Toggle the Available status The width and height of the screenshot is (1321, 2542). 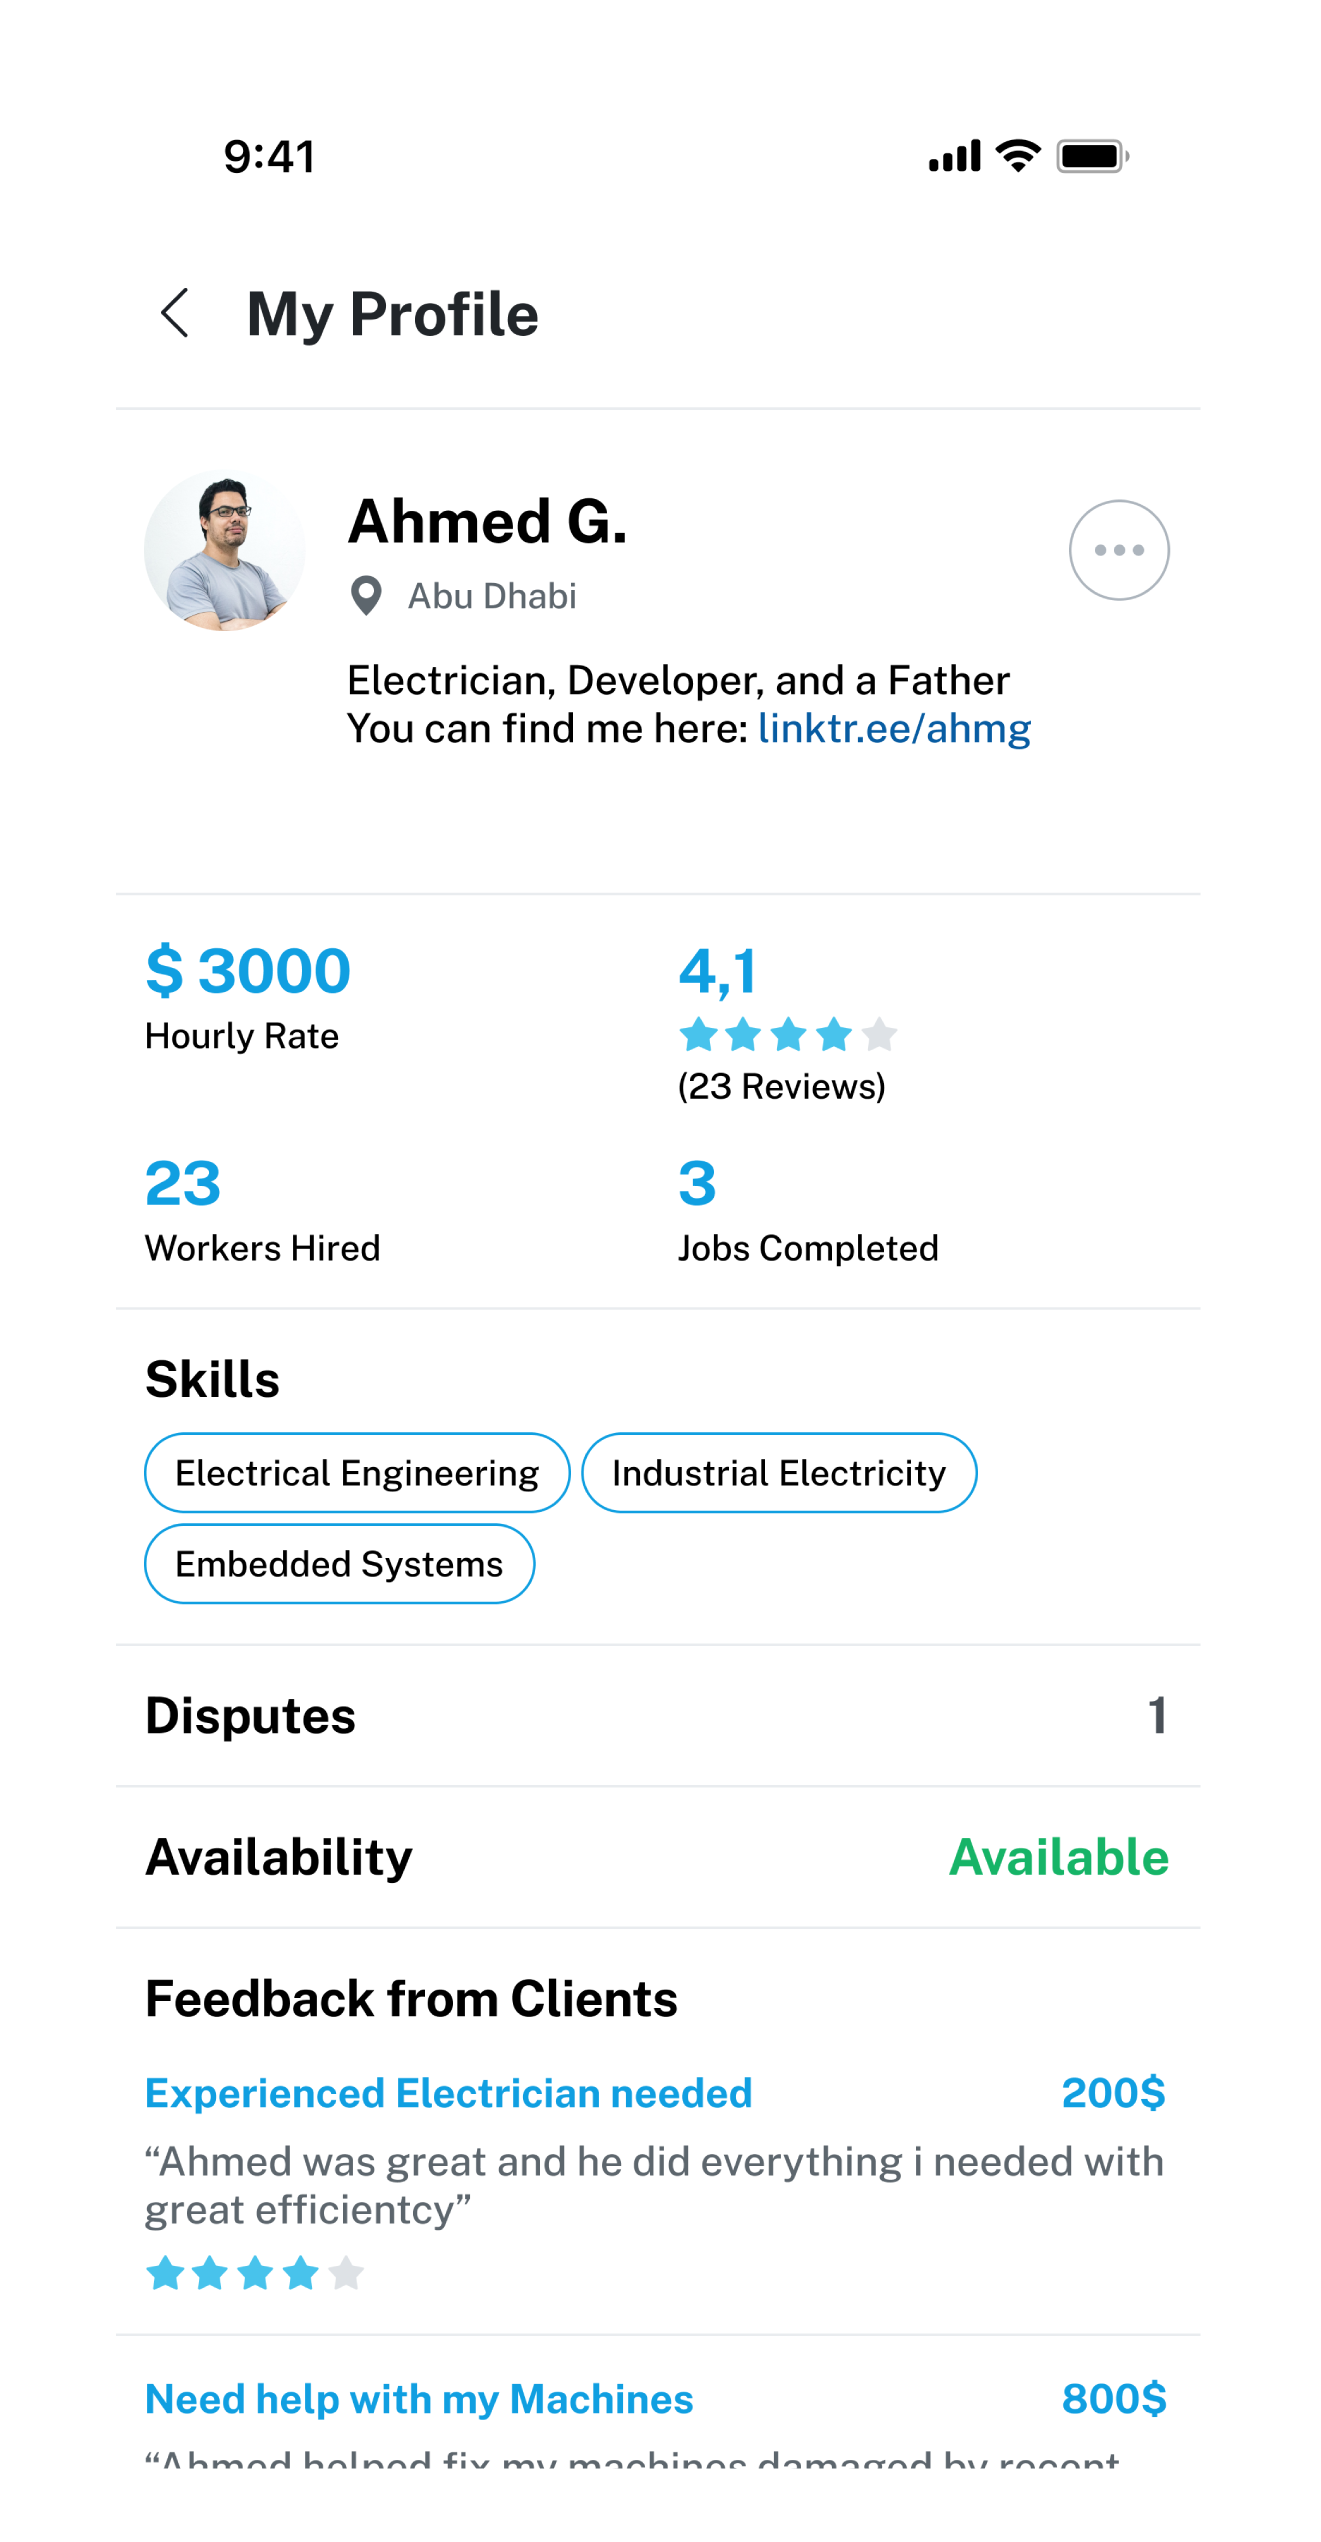[x=1058, y=1857]
